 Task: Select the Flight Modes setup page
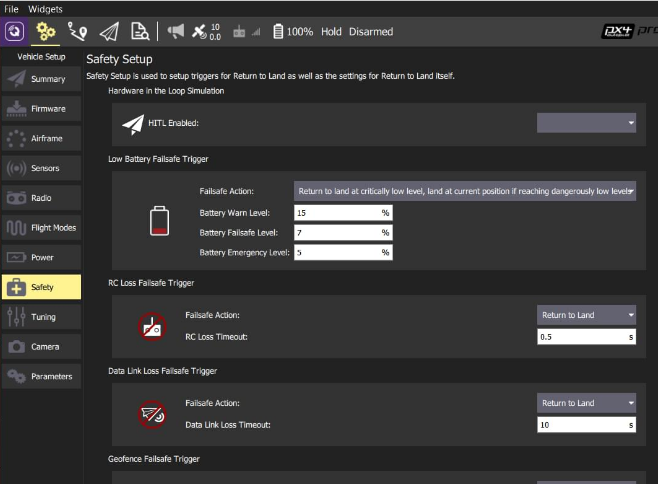coord(41,228)
